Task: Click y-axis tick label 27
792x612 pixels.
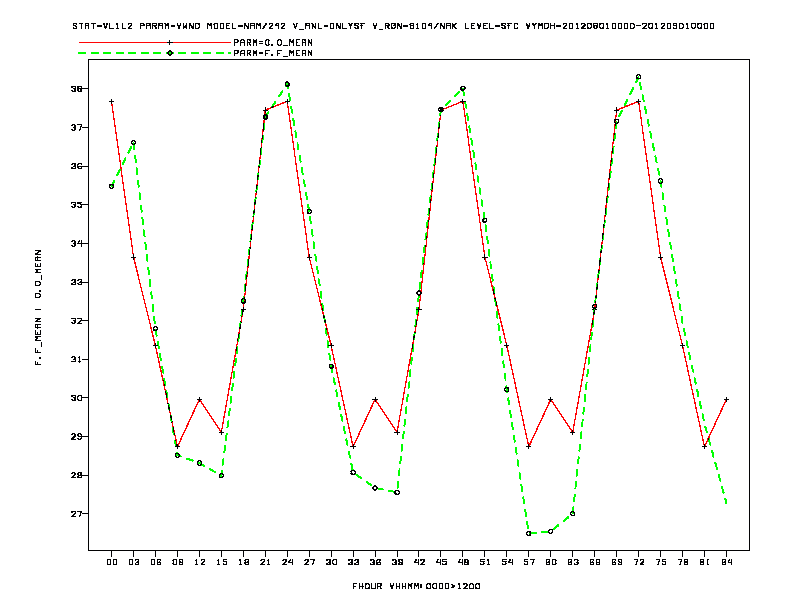Action: (77, 514)
